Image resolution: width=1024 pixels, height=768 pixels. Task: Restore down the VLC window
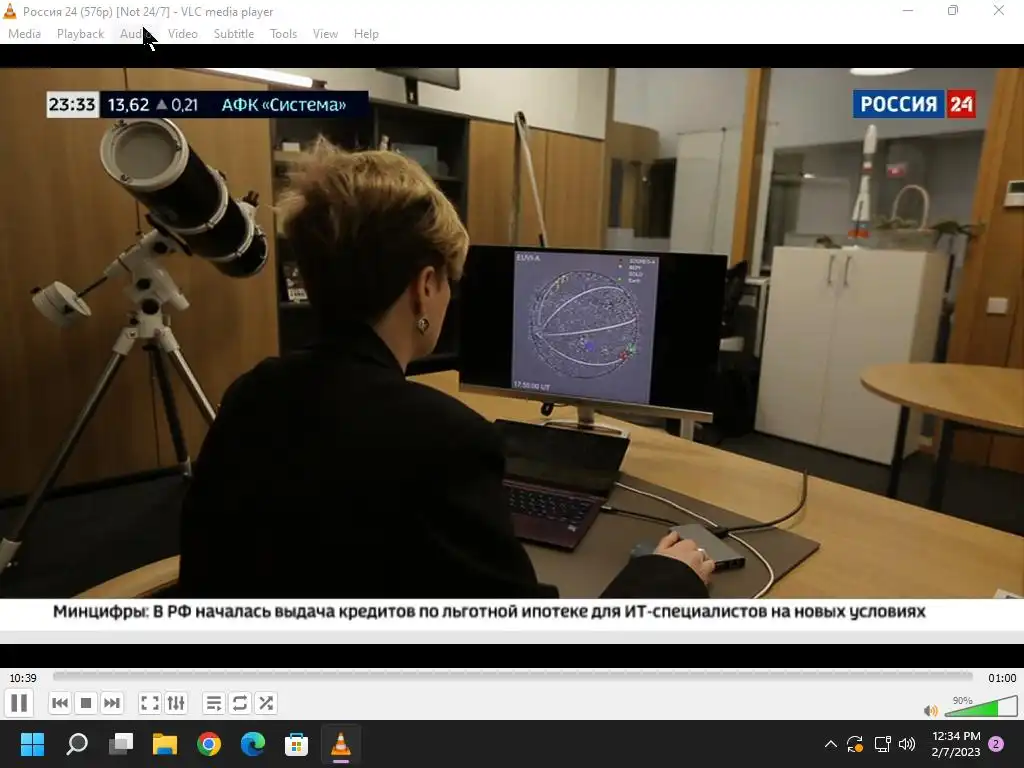(953, 10)
